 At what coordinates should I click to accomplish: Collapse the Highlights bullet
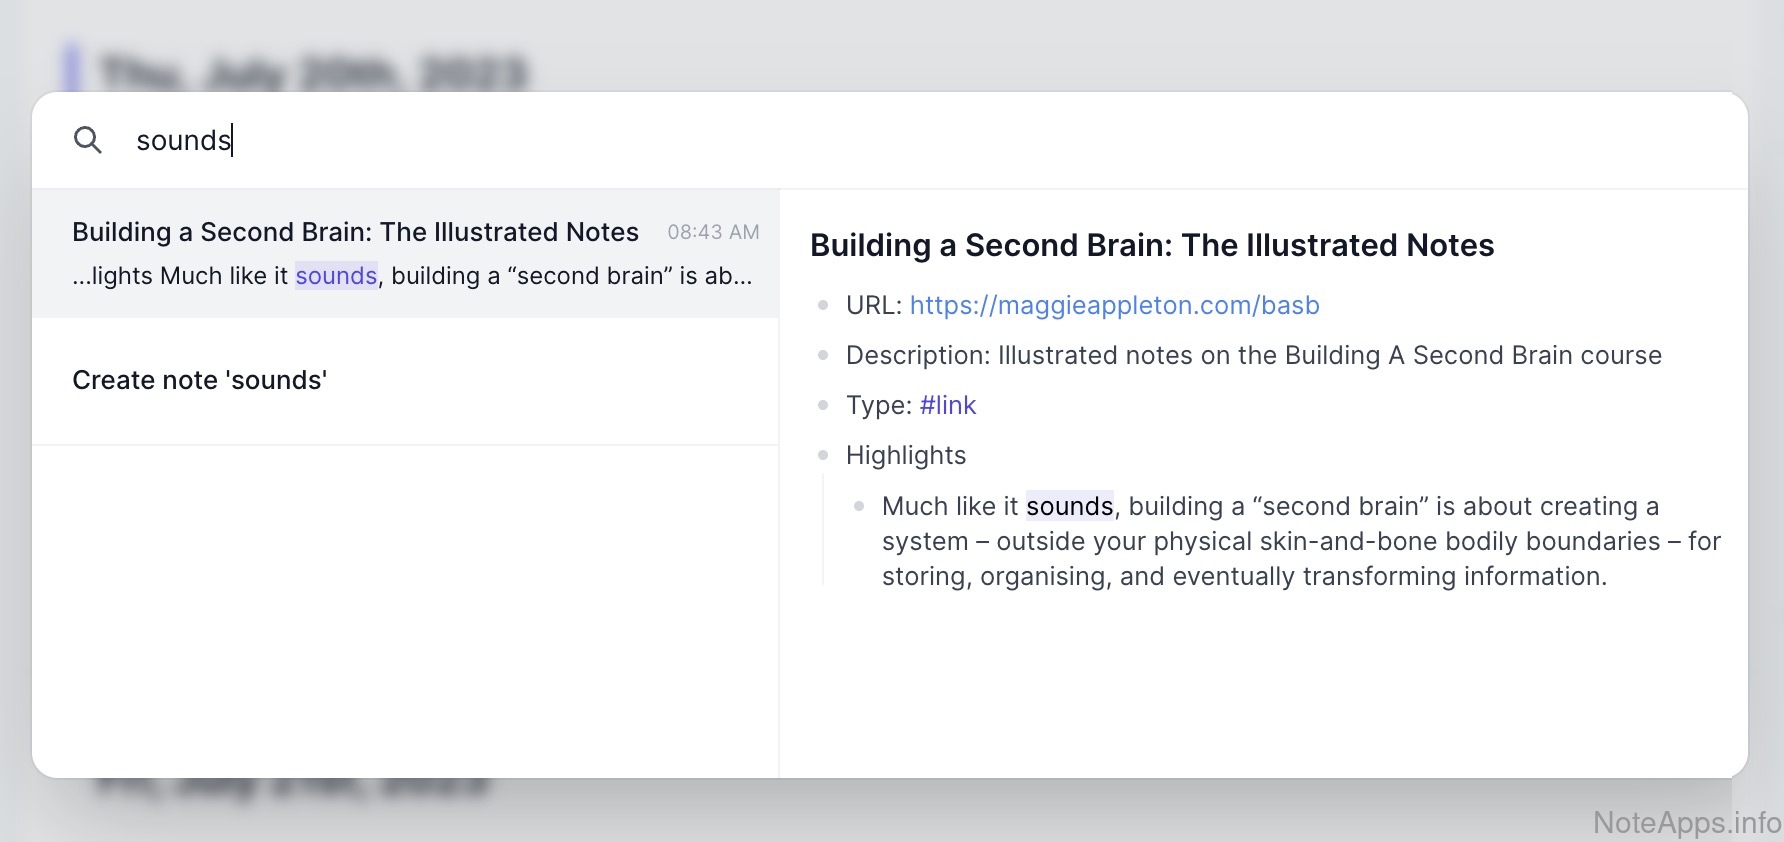[823, 455]
